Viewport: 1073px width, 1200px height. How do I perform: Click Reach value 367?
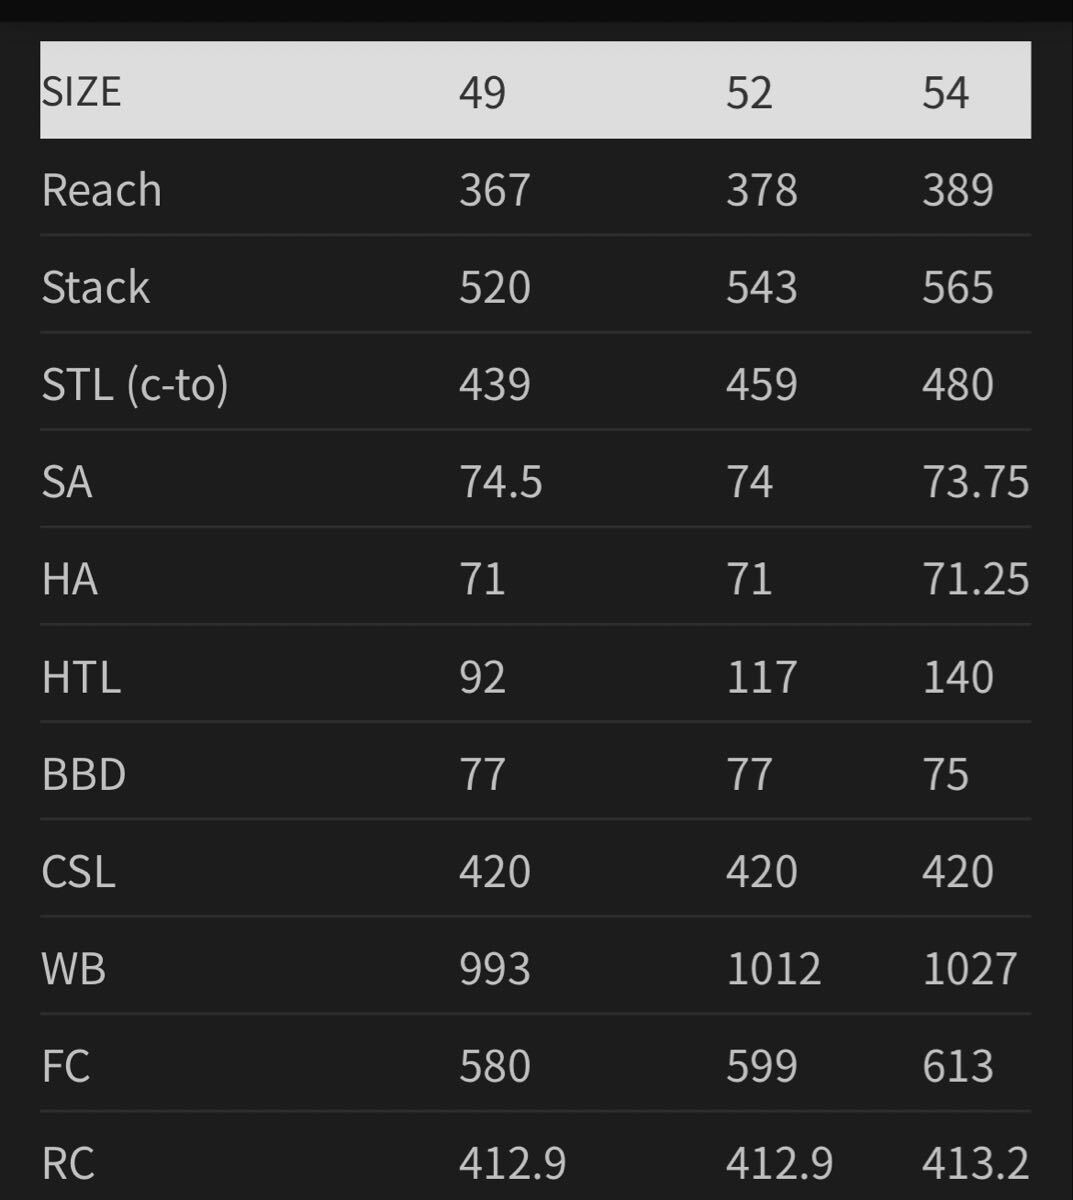495,190
